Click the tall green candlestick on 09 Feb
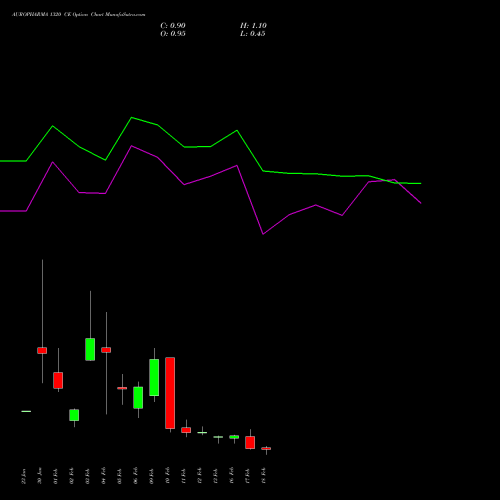Viewport: 500px width, 500px height. 154,377
